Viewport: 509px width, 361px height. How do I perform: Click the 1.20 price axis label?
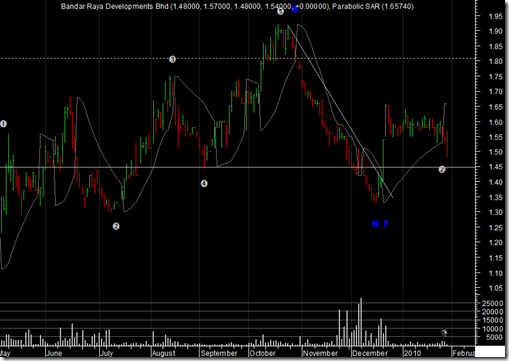tap(496, 243)
